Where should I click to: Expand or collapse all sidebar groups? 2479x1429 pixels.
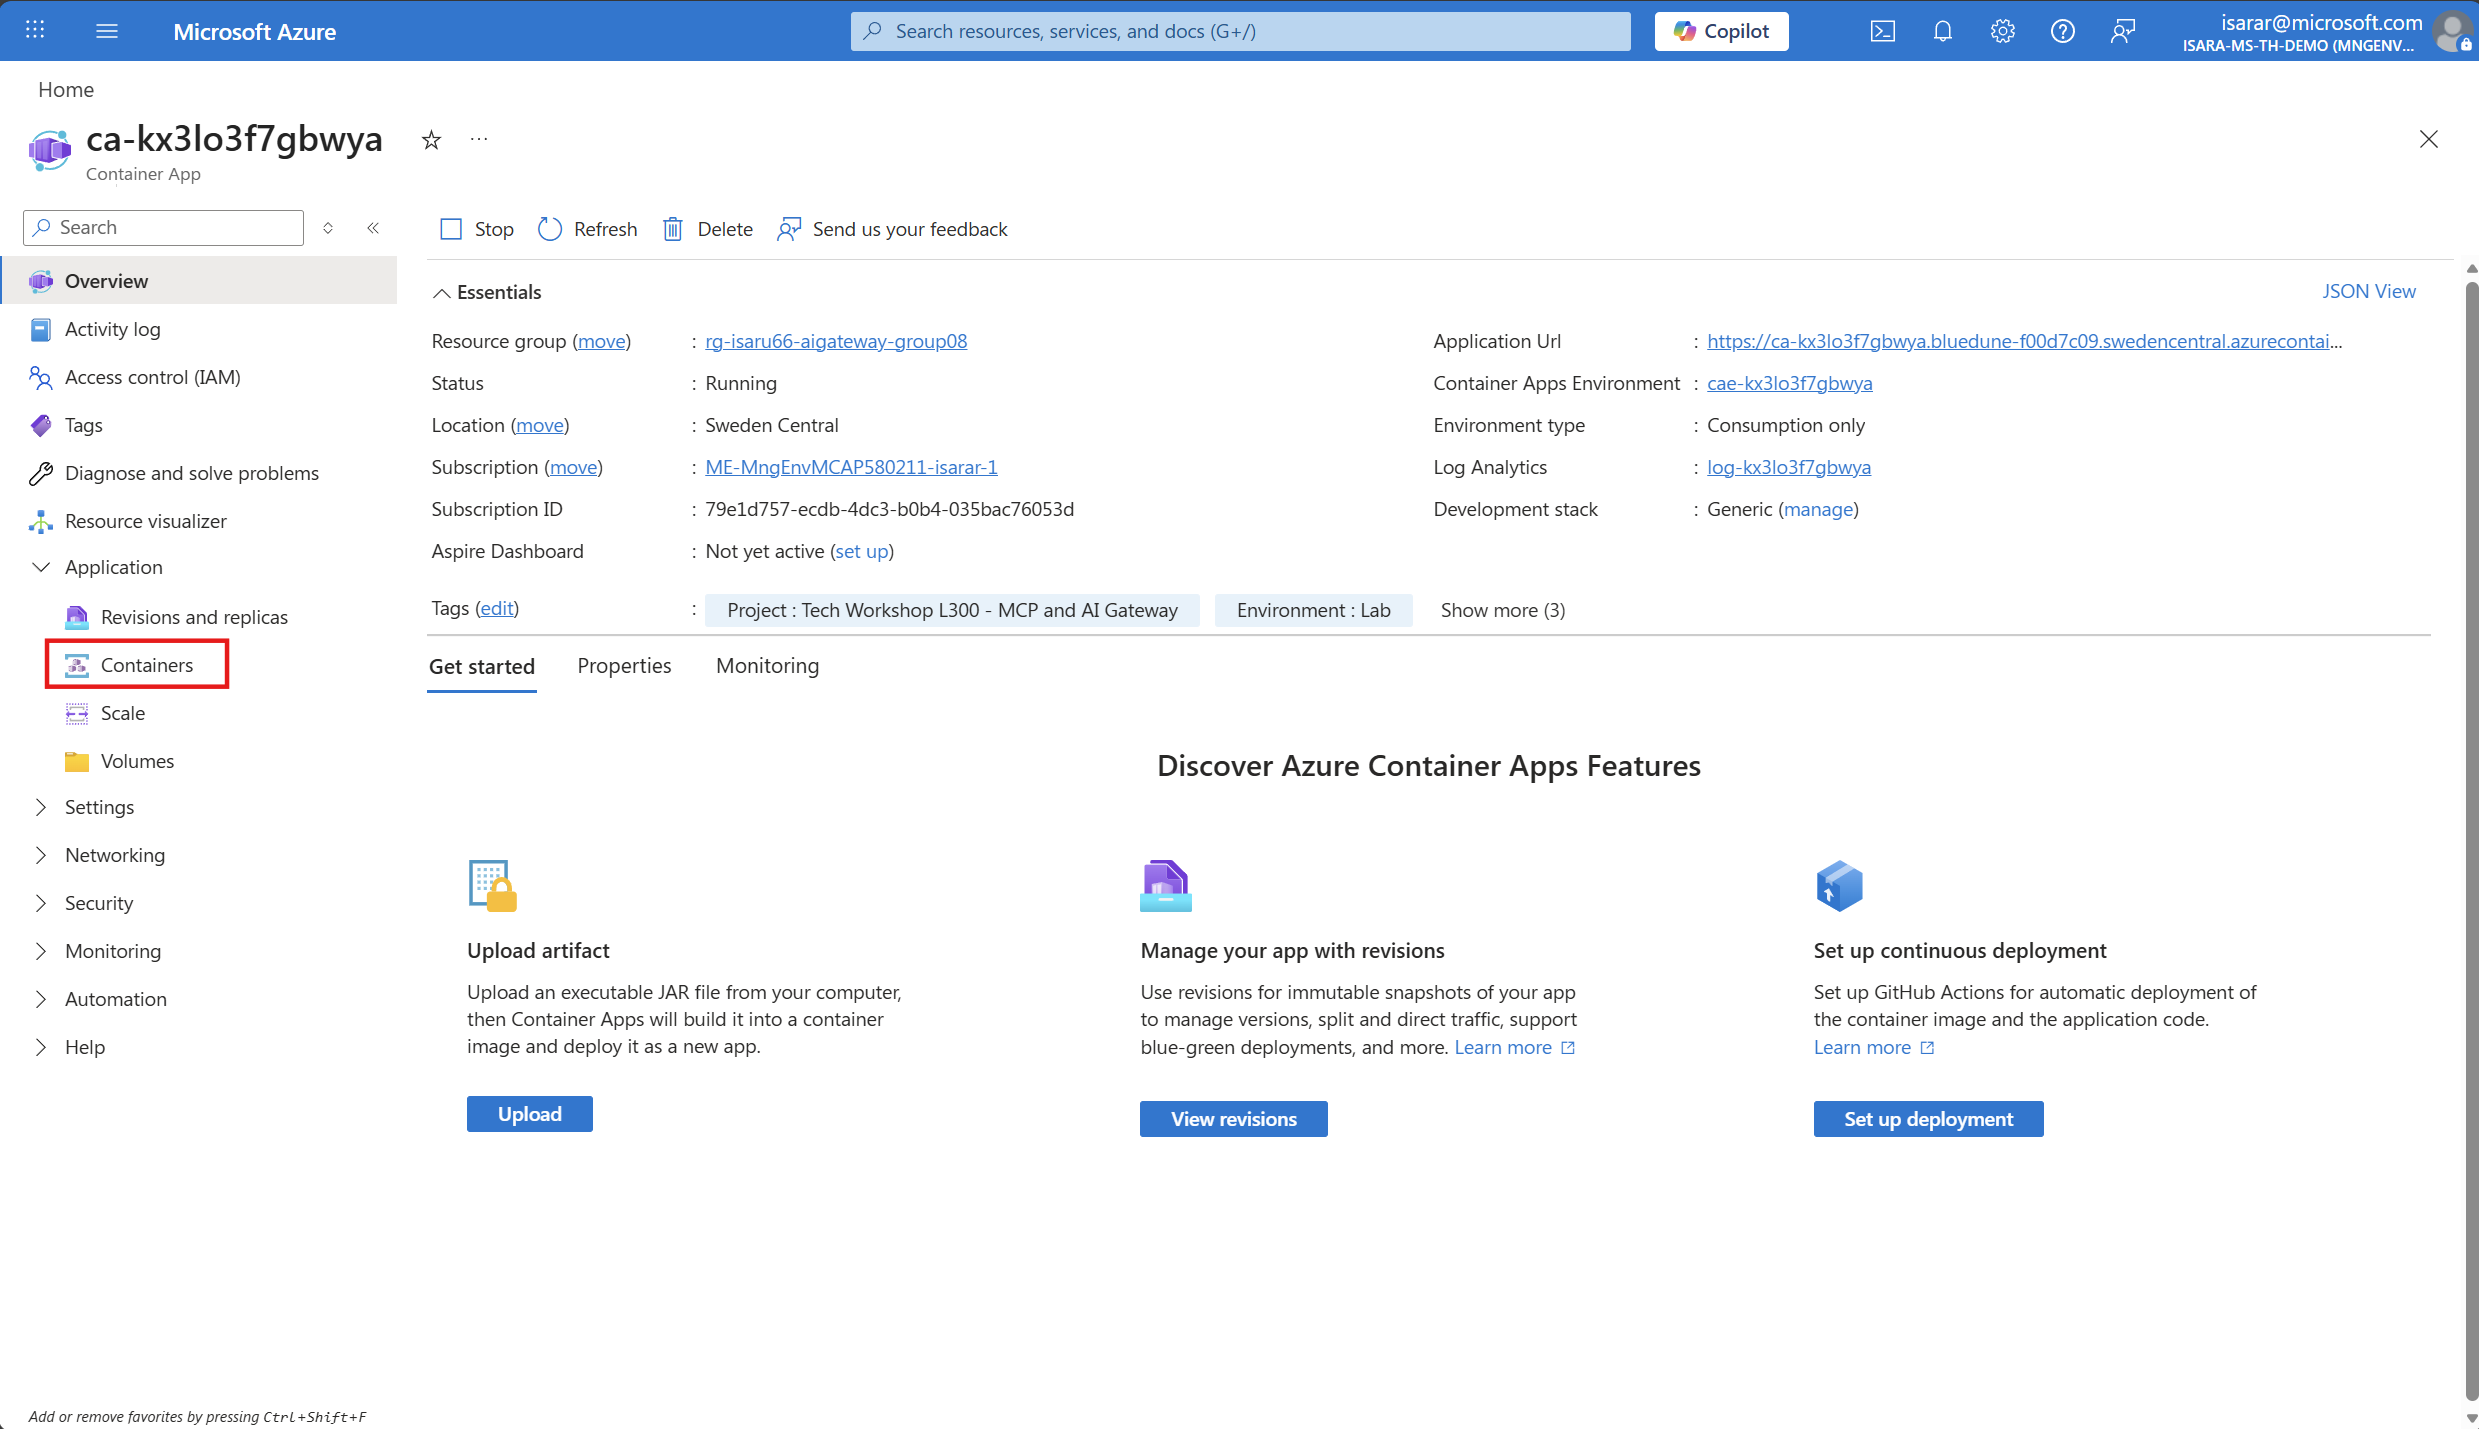[328, 228]
